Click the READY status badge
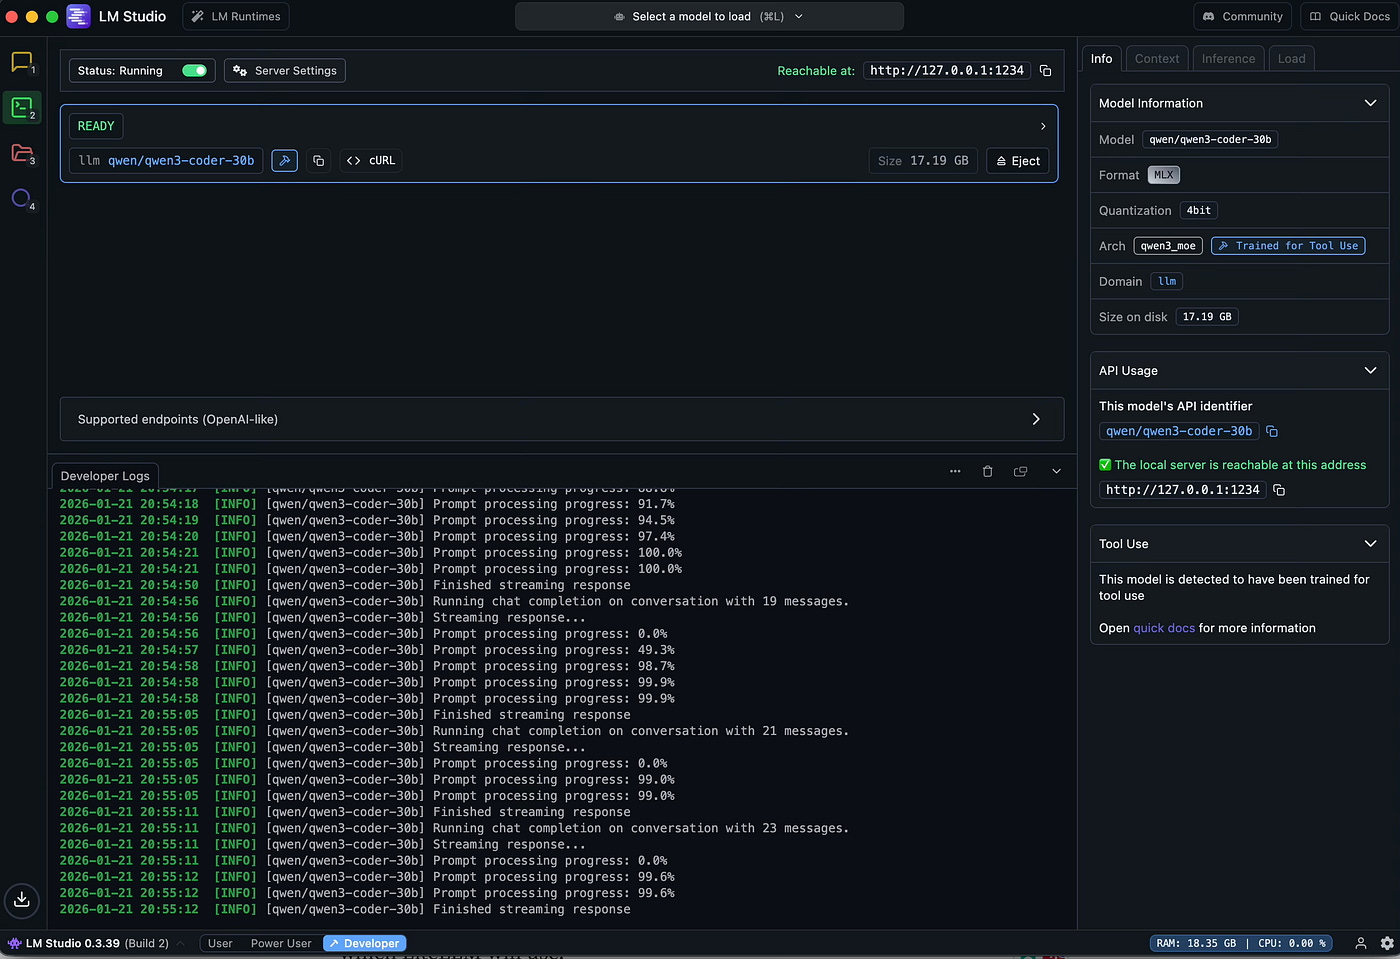 [x=96, y=126]
